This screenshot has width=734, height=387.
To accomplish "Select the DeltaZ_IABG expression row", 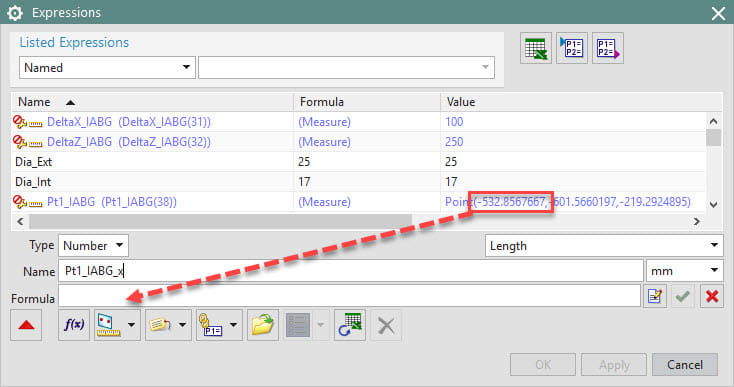I will pos(358,142).
